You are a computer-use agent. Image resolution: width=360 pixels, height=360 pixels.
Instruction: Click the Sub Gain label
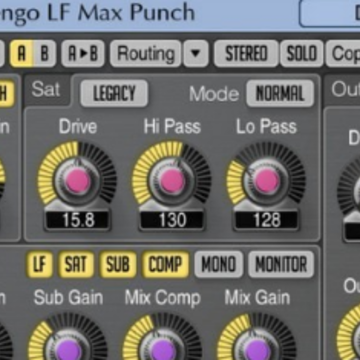68,298
